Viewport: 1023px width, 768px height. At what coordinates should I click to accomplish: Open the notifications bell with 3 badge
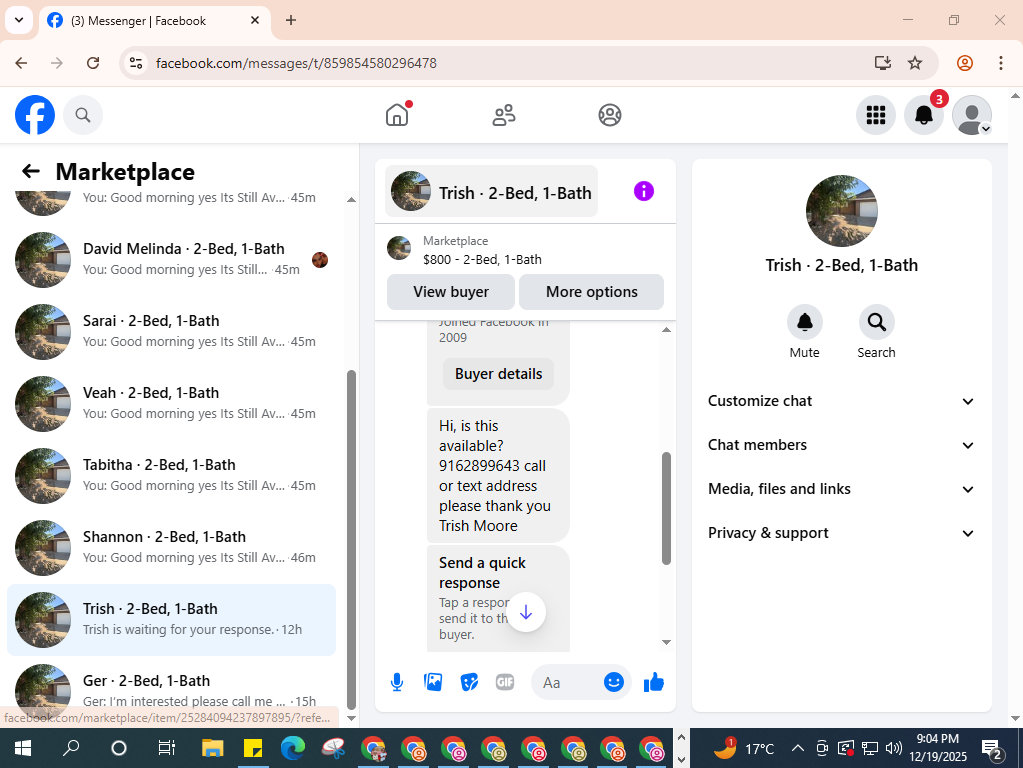(924, 115)
